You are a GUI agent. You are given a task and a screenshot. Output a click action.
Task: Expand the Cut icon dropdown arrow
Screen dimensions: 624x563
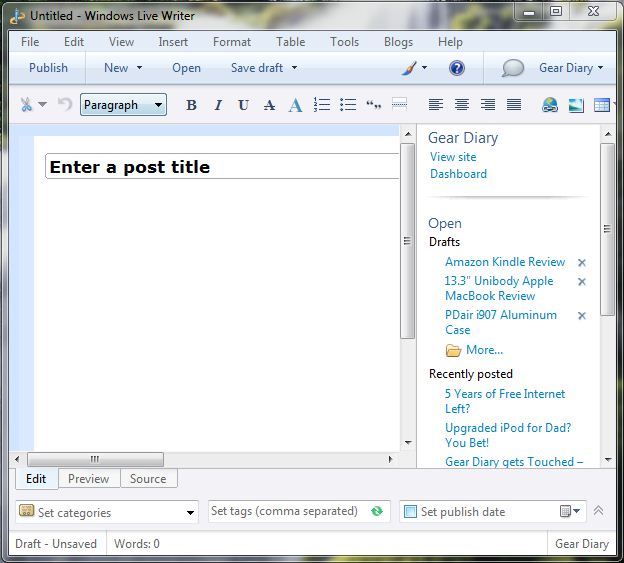[43, 105]
